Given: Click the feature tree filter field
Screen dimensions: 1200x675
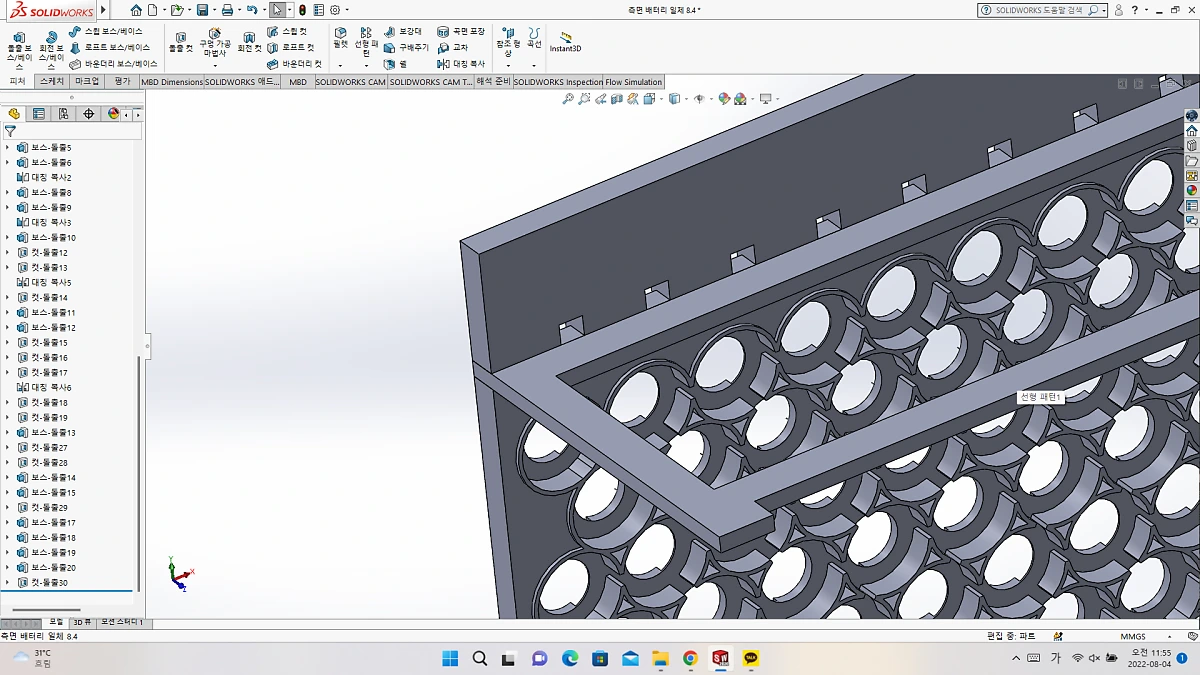Looking at the screenshot, I should tap(72, 131).
